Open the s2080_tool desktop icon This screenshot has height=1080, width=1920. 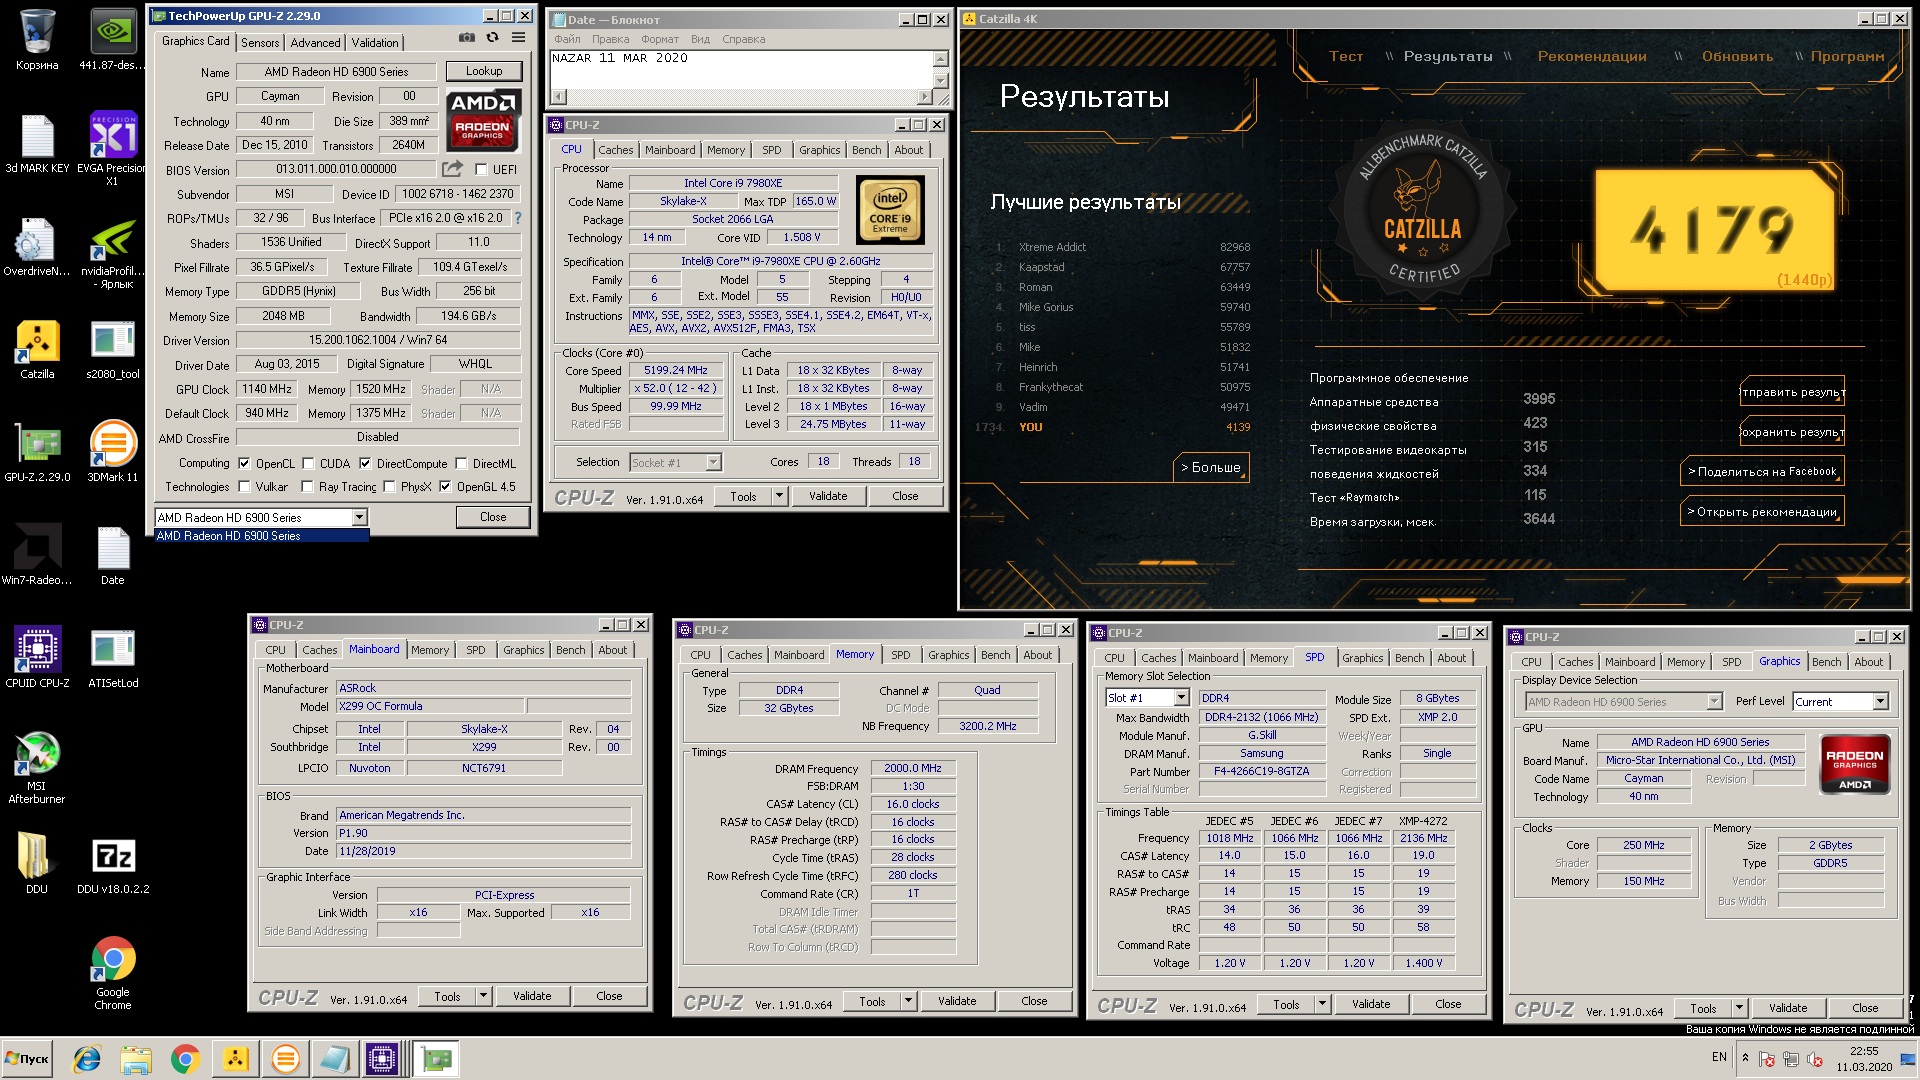(x=113, y=350)
